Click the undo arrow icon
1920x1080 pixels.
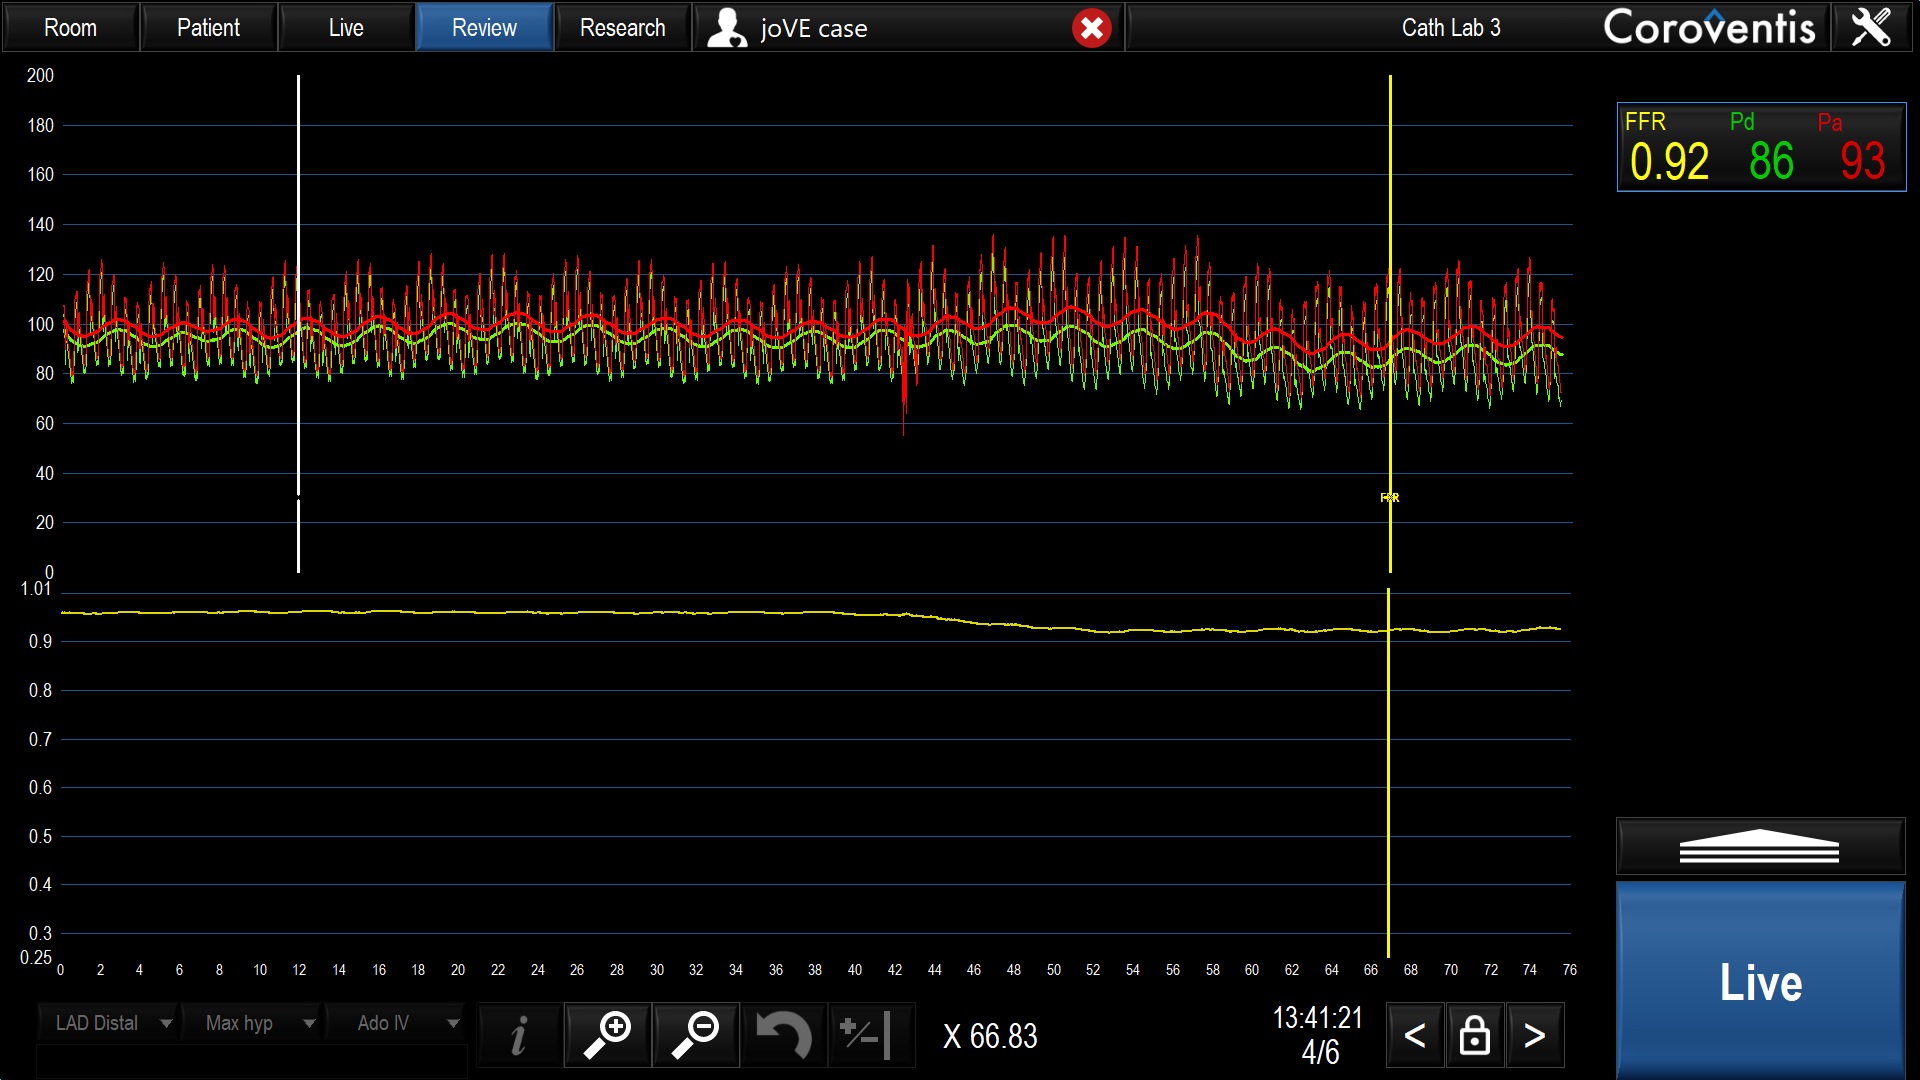(x=784, y=1035)
